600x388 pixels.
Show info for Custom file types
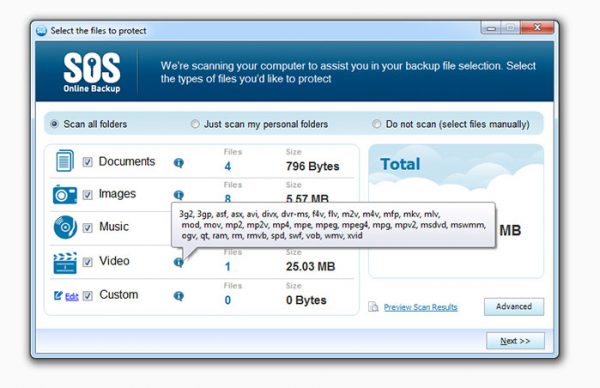tap(179, 296)
